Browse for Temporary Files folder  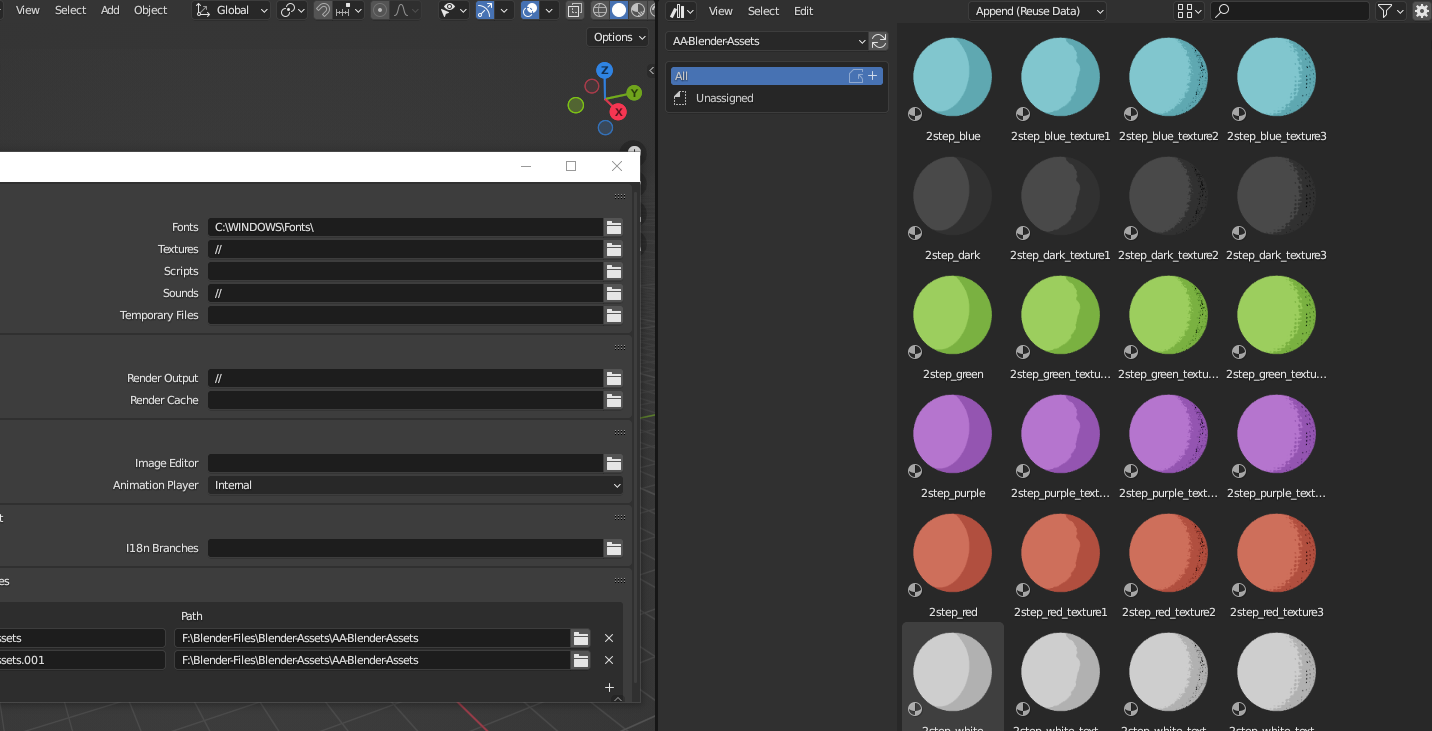tap(614, 315)
